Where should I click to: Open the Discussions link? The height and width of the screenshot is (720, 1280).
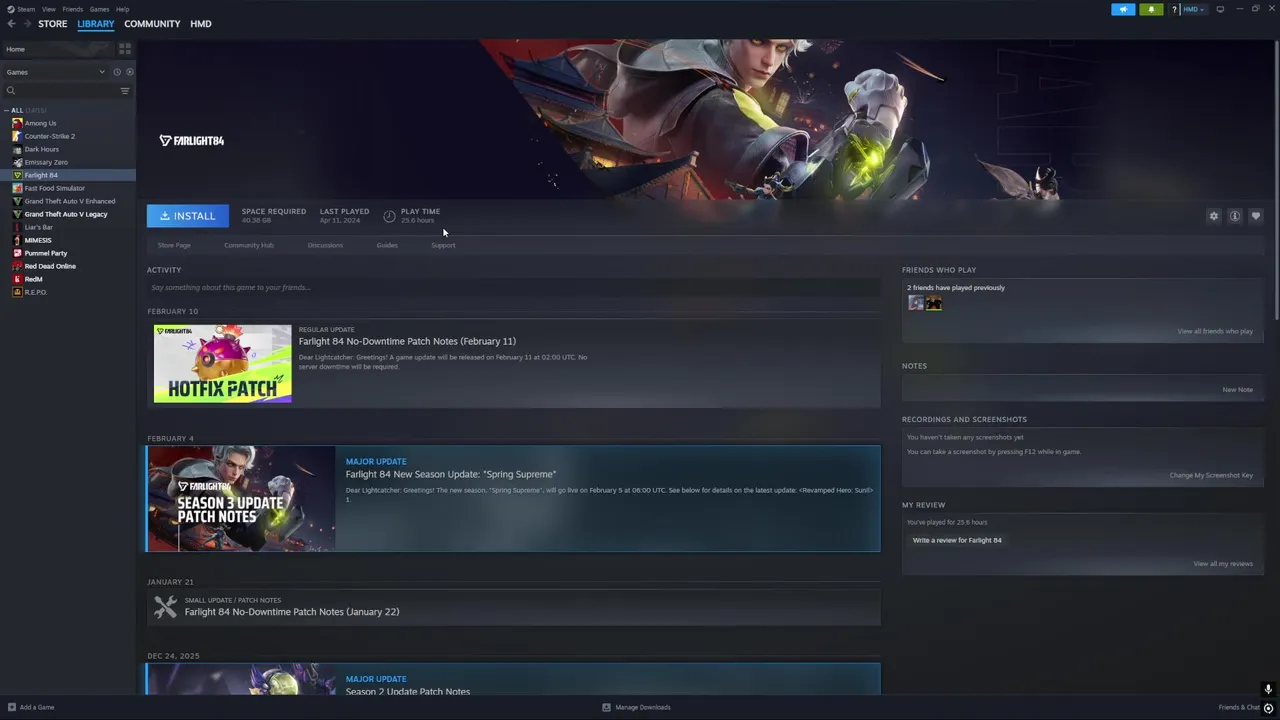(x=325, y=245)
